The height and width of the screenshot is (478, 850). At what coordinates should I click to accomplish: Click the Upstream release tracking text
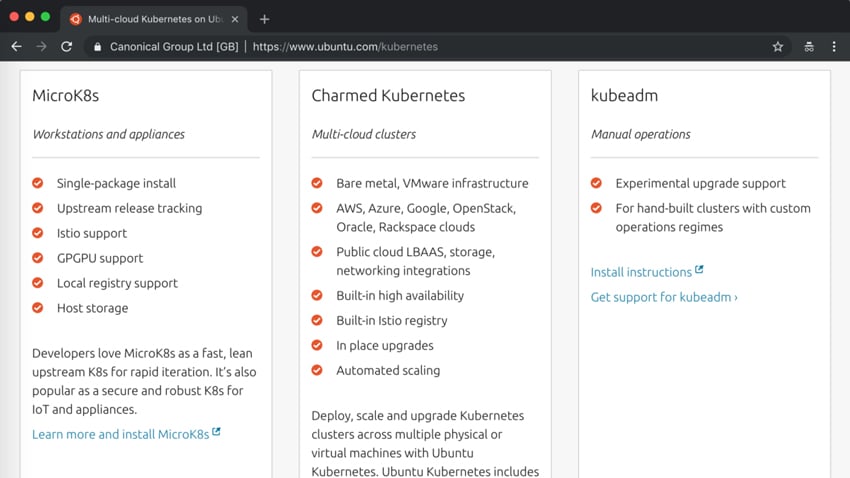(x=130, y=208)
